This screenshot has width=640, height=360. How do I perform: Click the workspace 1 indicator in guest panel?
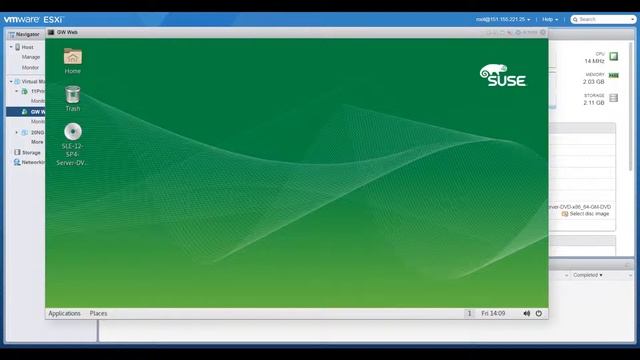coord(469,313)
